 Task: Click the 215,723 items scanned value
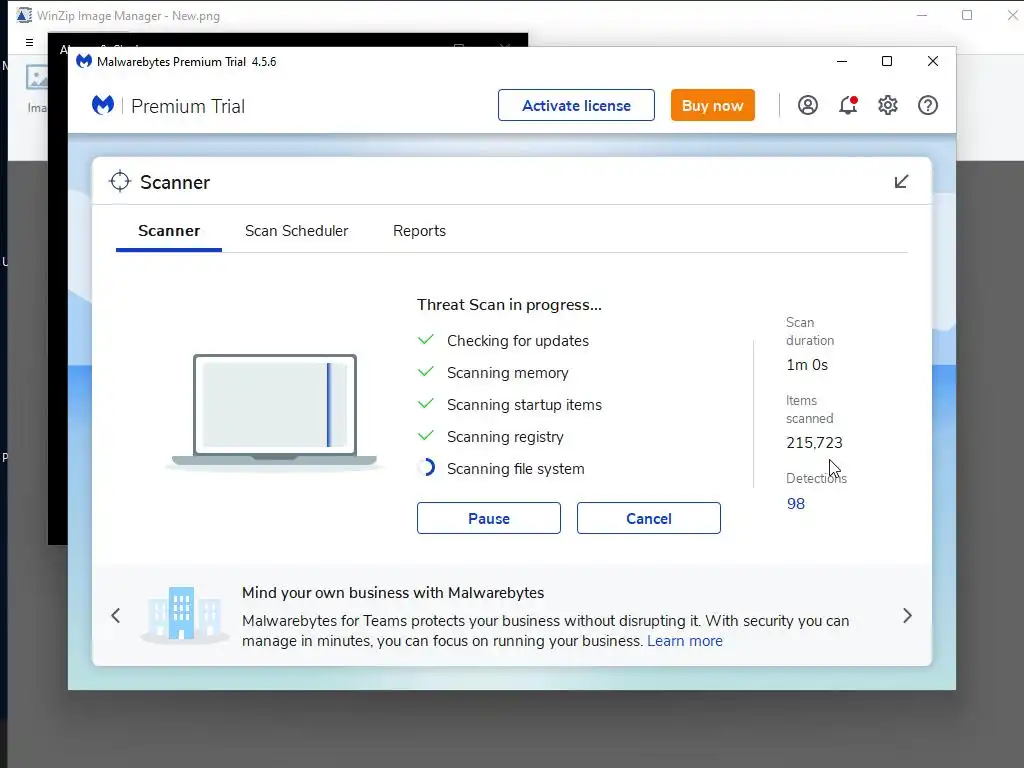click(814, 443)
